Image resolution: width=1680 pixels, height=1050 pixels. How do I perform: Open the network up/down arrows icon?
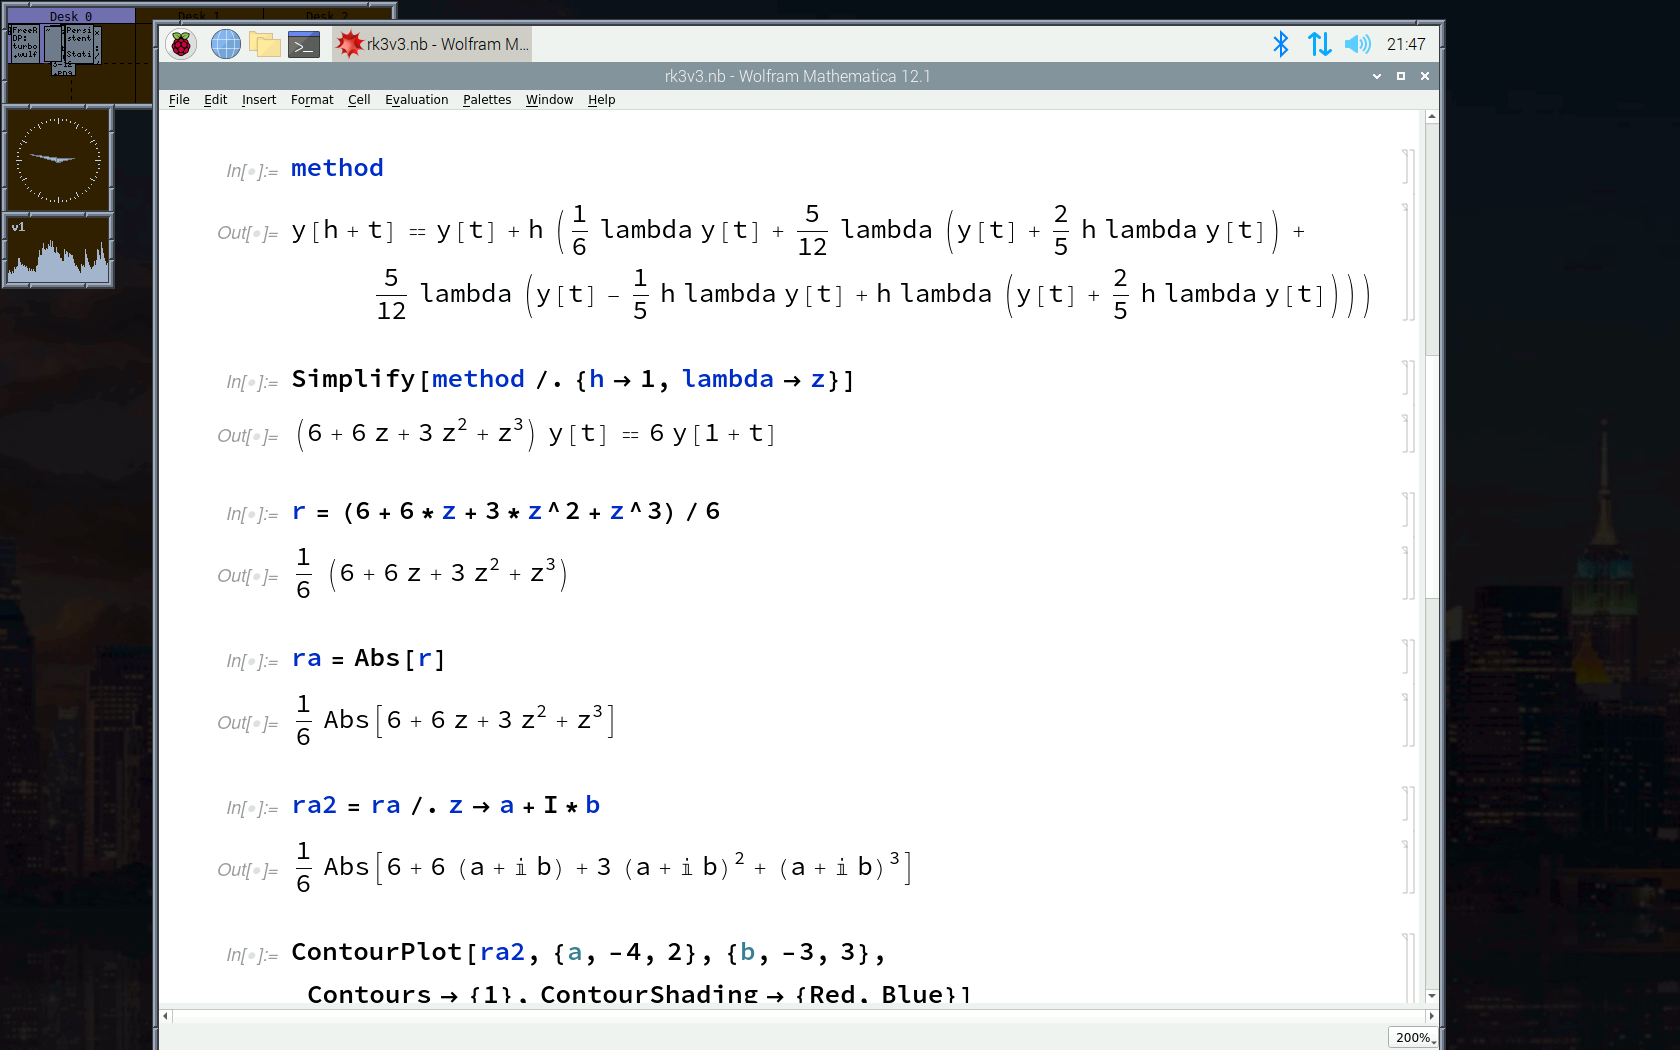coord(1319,44)
